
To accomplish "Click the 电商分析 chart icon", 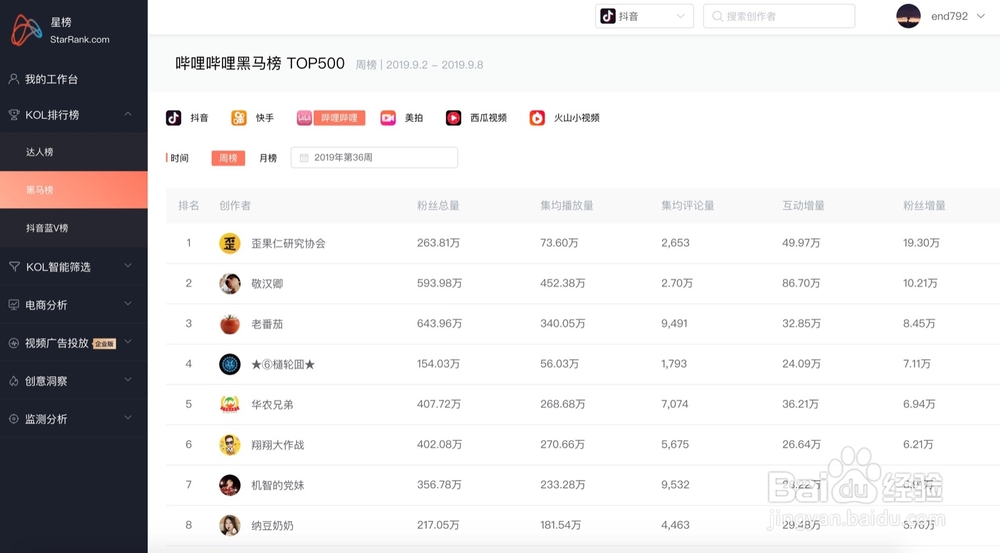I will tap(13, 305).
